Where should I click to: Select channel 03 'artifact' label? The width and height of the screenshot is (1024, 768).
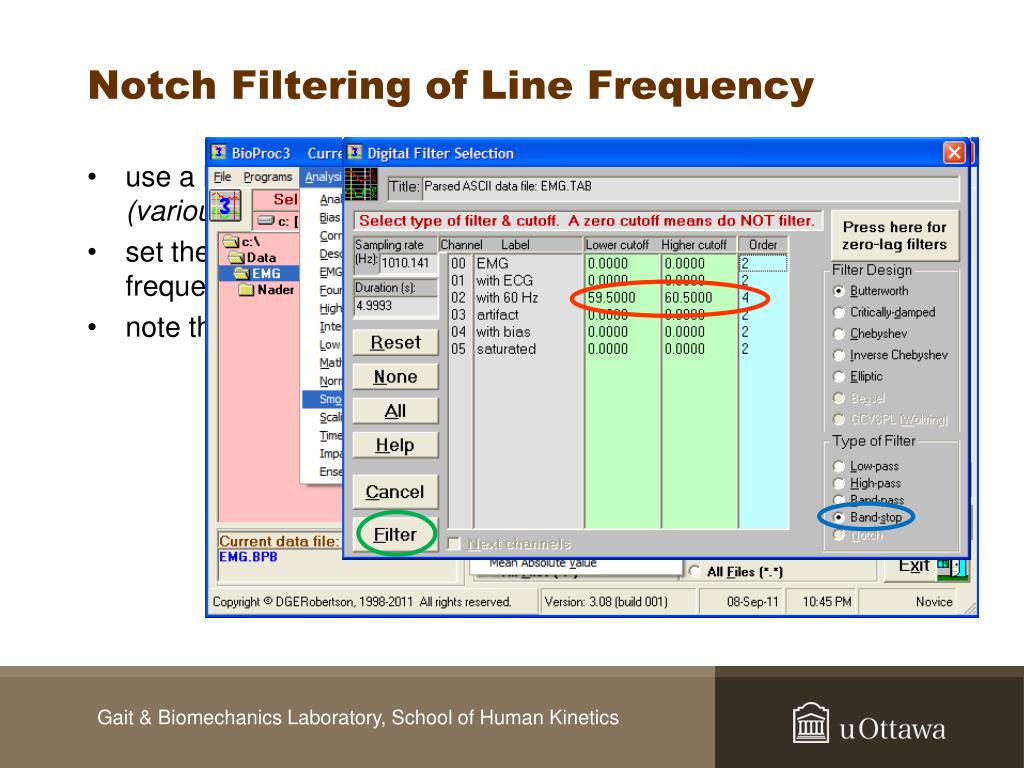[498, 315]
